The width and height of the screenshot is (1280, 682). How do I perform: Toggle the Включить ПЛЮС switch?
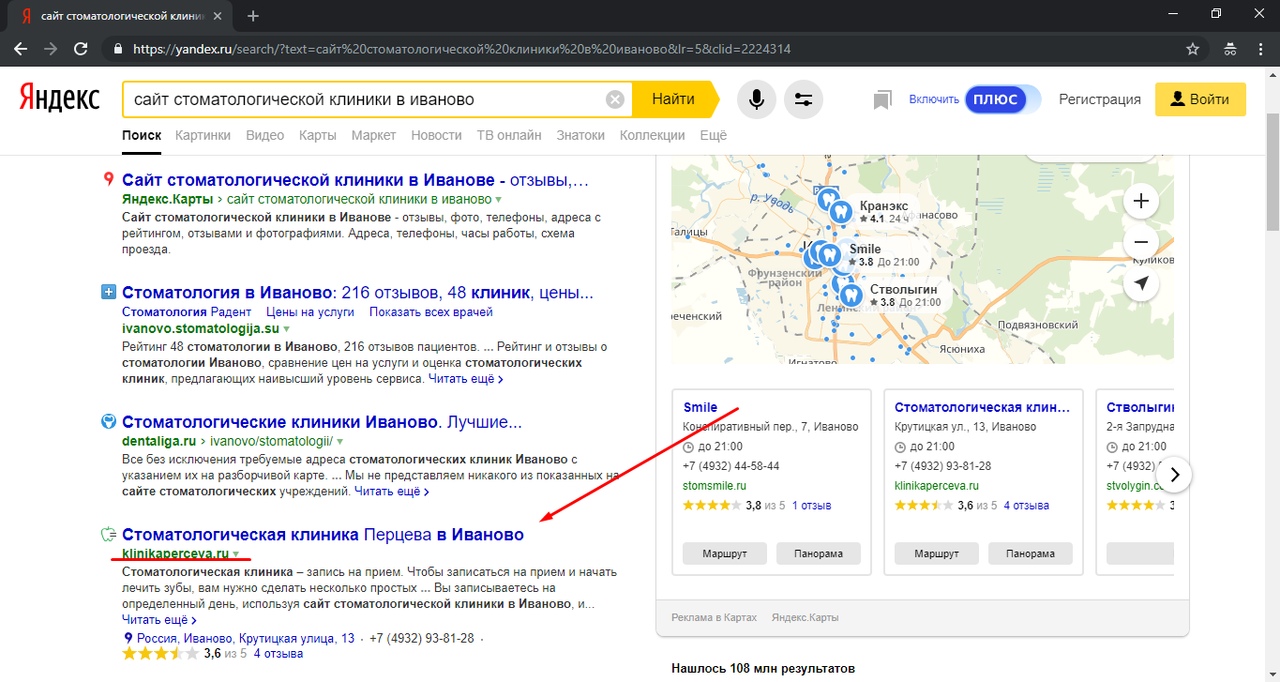(x=1002, y=99)
